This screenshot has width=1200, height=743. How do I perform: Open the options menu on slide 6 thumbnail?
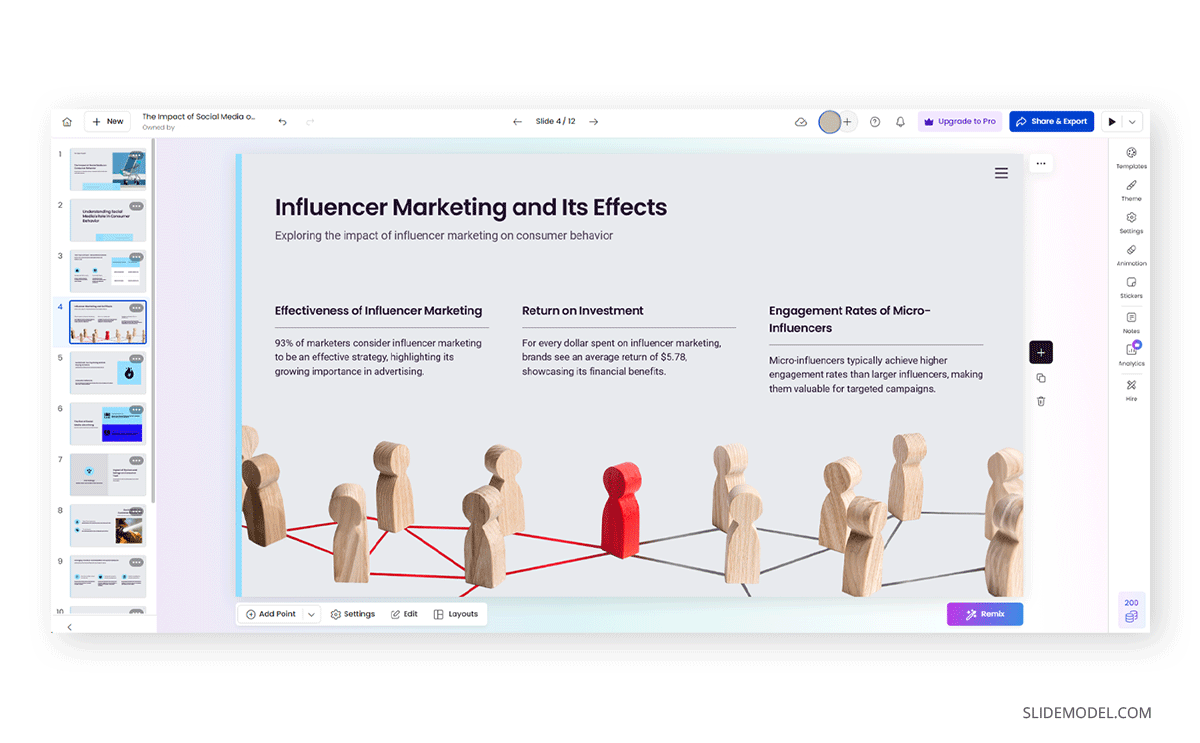click(x=136, y=410)
